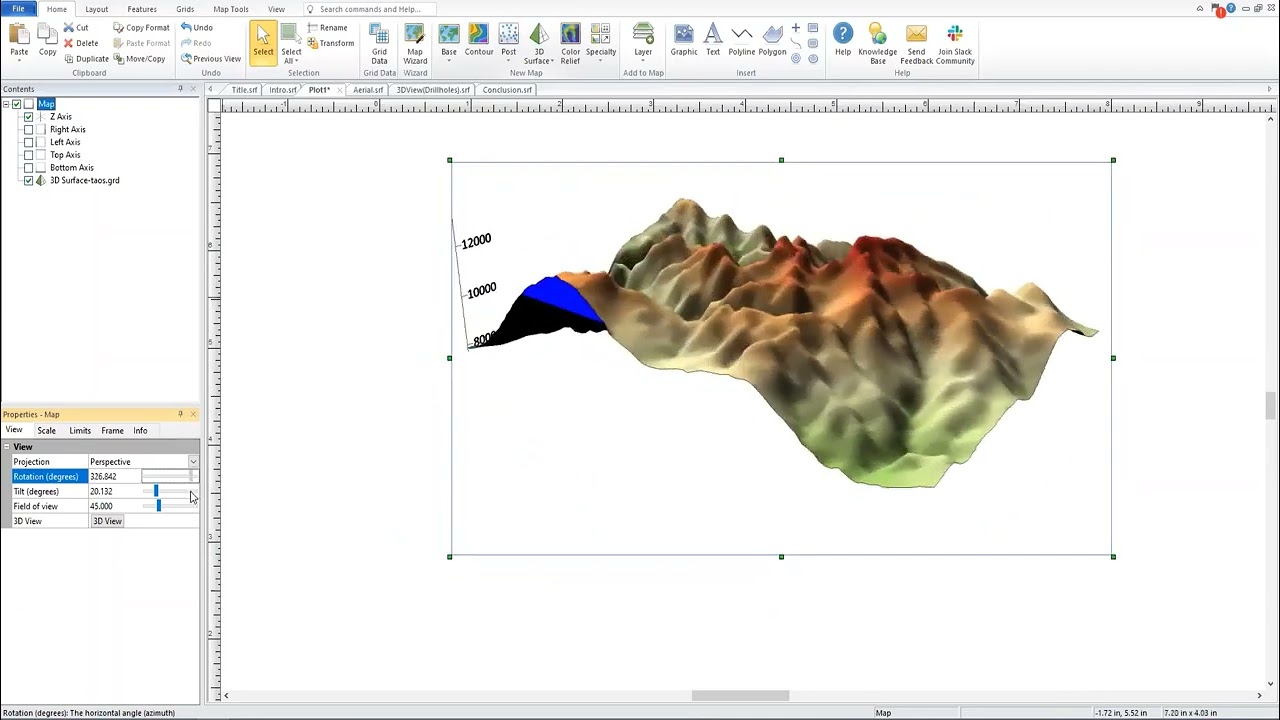Open the Scale properties tab
Image resolution: width=1280 pixels, height=720 pixels.
(47, 431)
